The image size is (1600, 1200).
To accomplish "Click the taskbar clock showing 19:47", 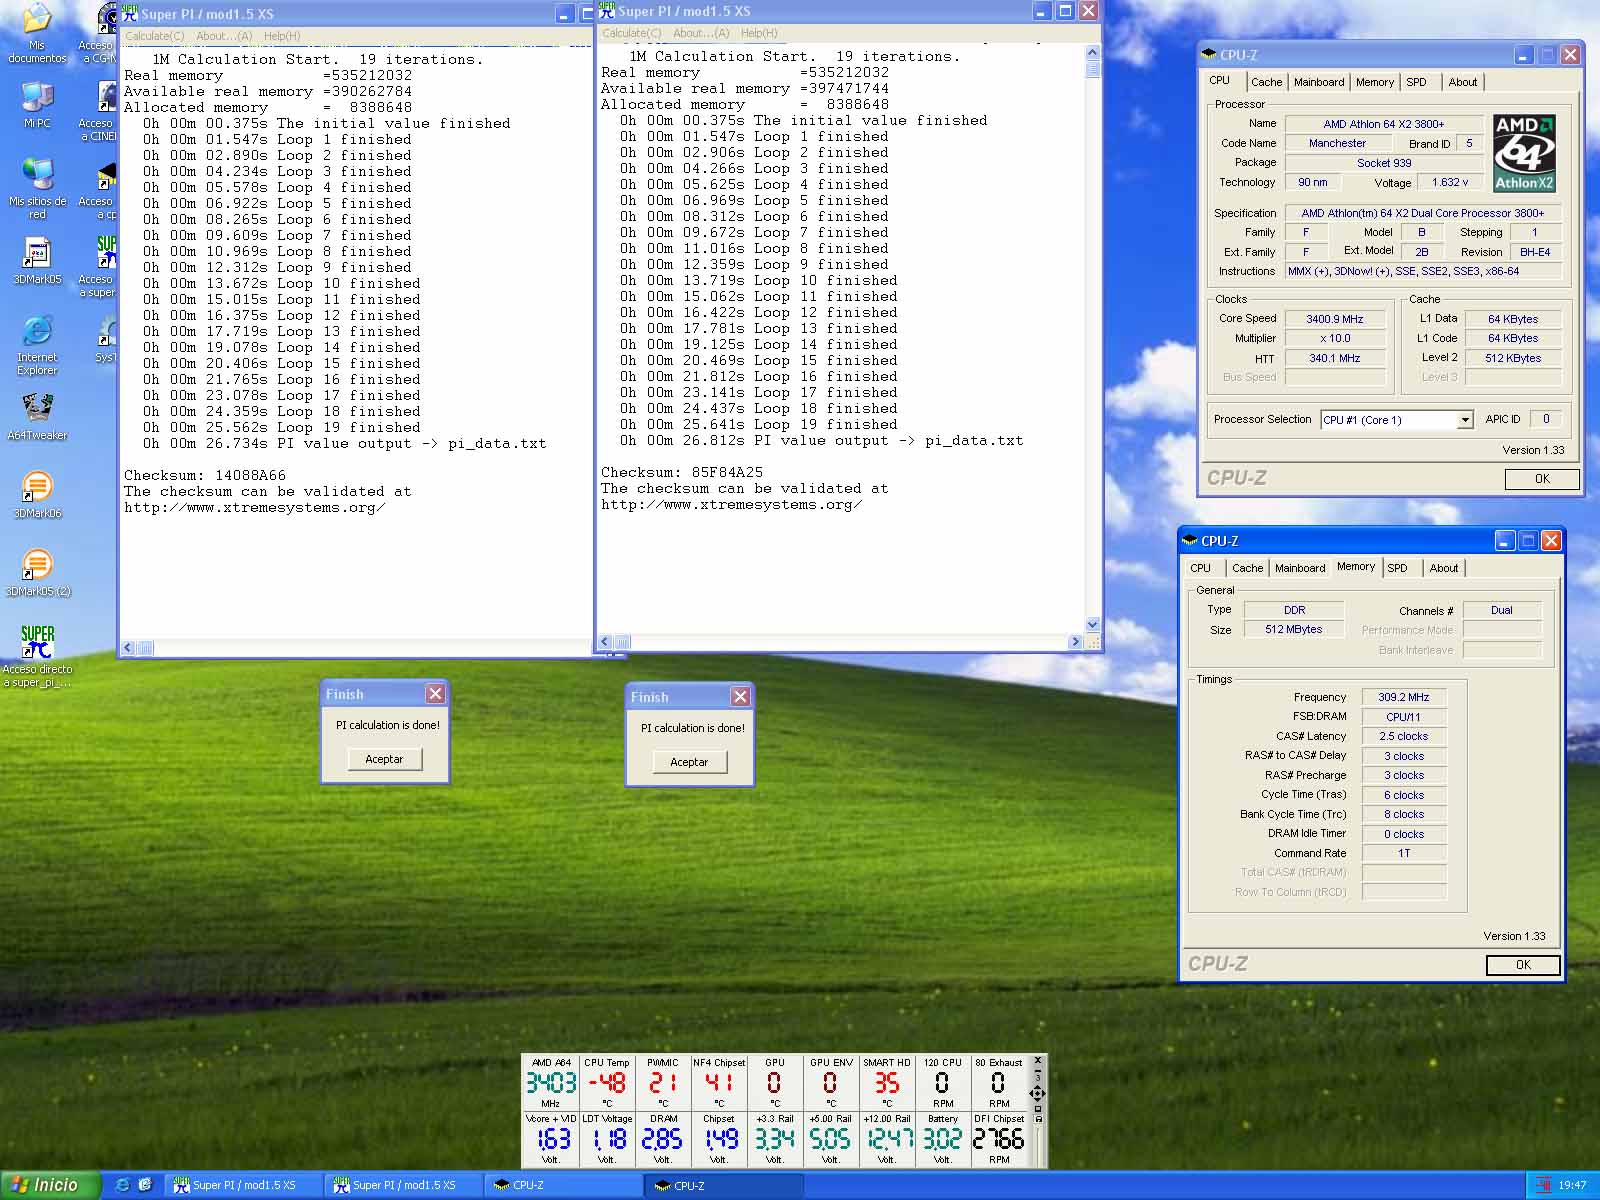I will point(1572,1185).
